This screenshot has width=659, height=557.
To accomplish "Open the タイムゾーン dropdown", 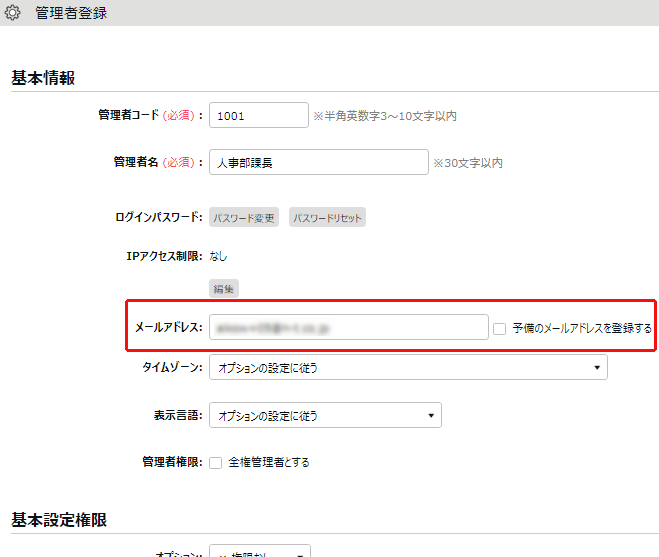I will pyautogui.click(x=409, y=367).
